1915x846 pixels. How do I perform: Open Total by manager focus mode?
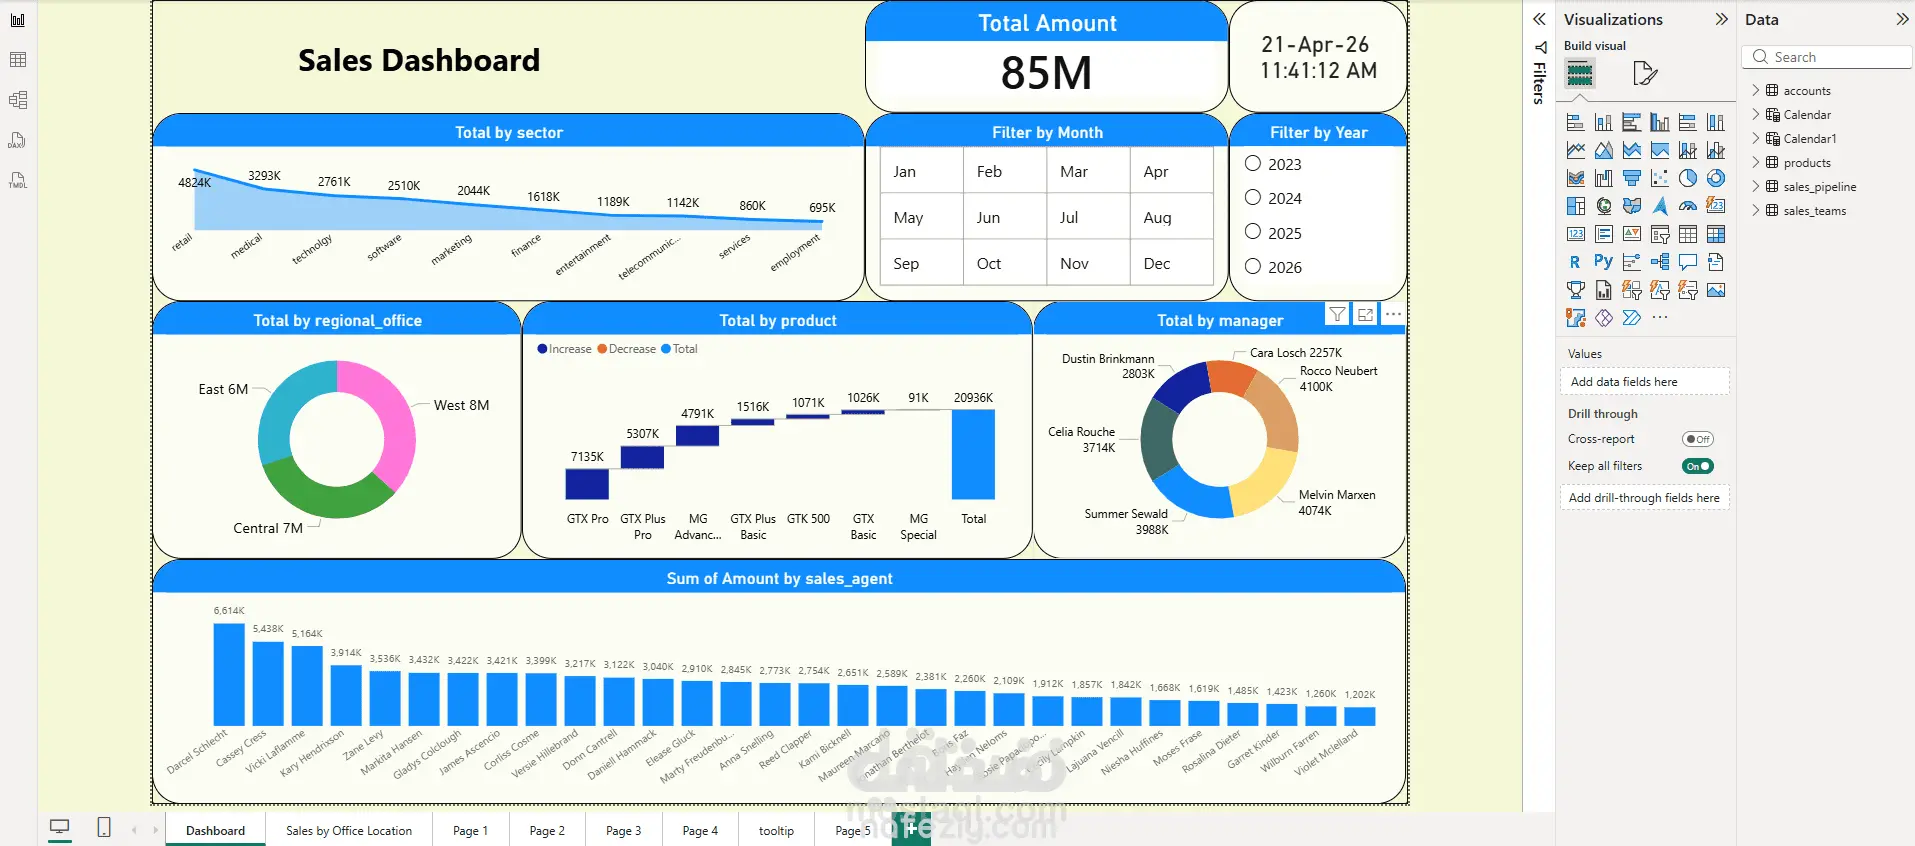pos(1365,314)
